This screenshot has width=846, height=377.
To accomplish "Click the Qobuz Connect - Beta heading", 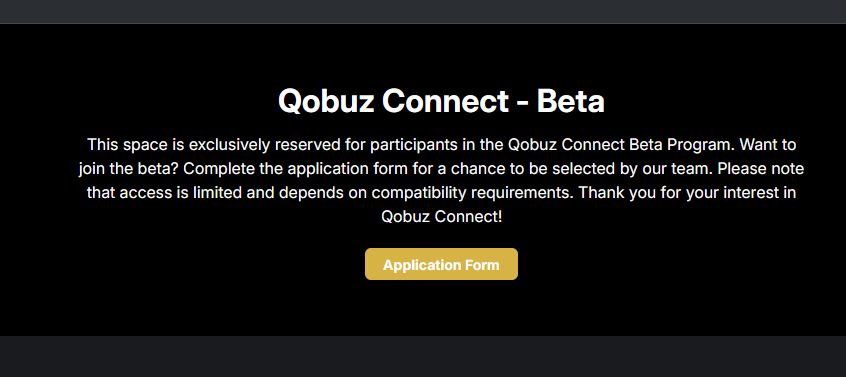I will tap(441, 101).
